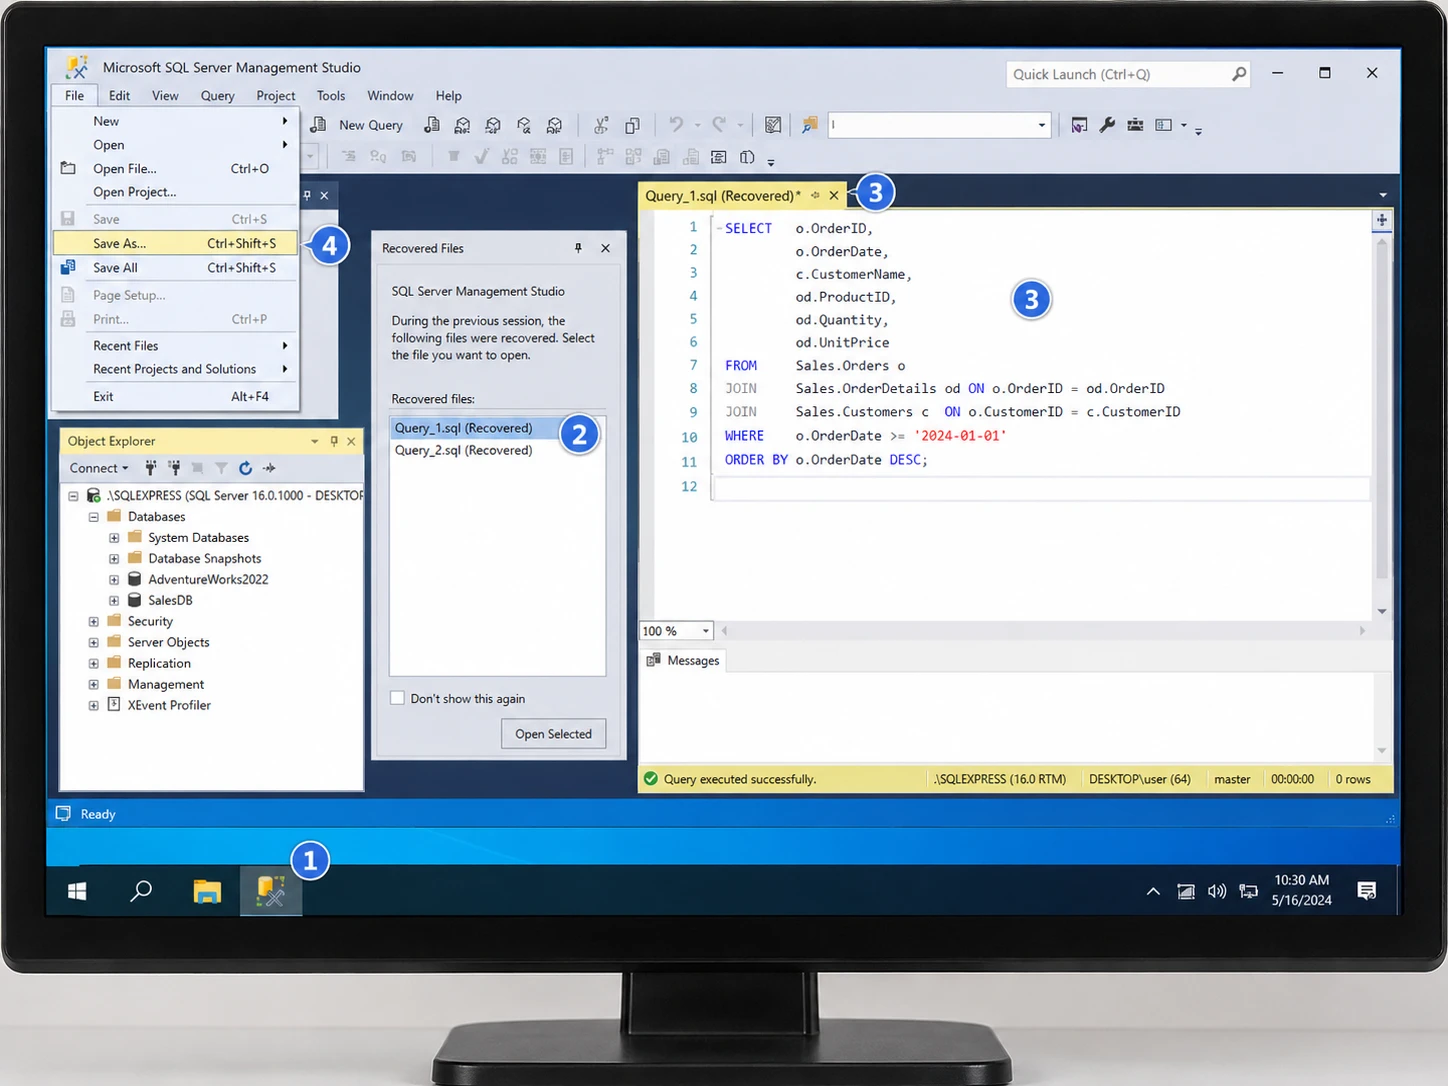The height and width of the screenshot is (1086, 1448).
Task: Open the Connect dropdown in Object Explorer
Action: click(99, 468)
